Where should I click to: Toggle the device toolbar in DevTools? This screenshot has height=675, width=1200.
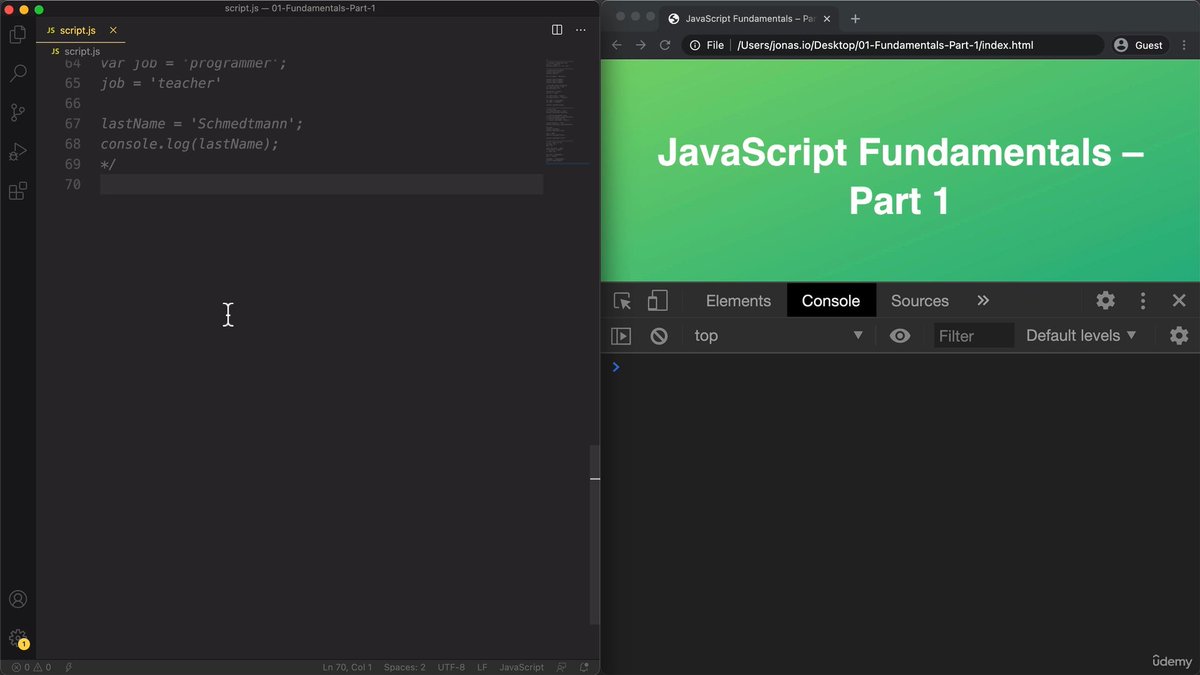tap(657, 301)
